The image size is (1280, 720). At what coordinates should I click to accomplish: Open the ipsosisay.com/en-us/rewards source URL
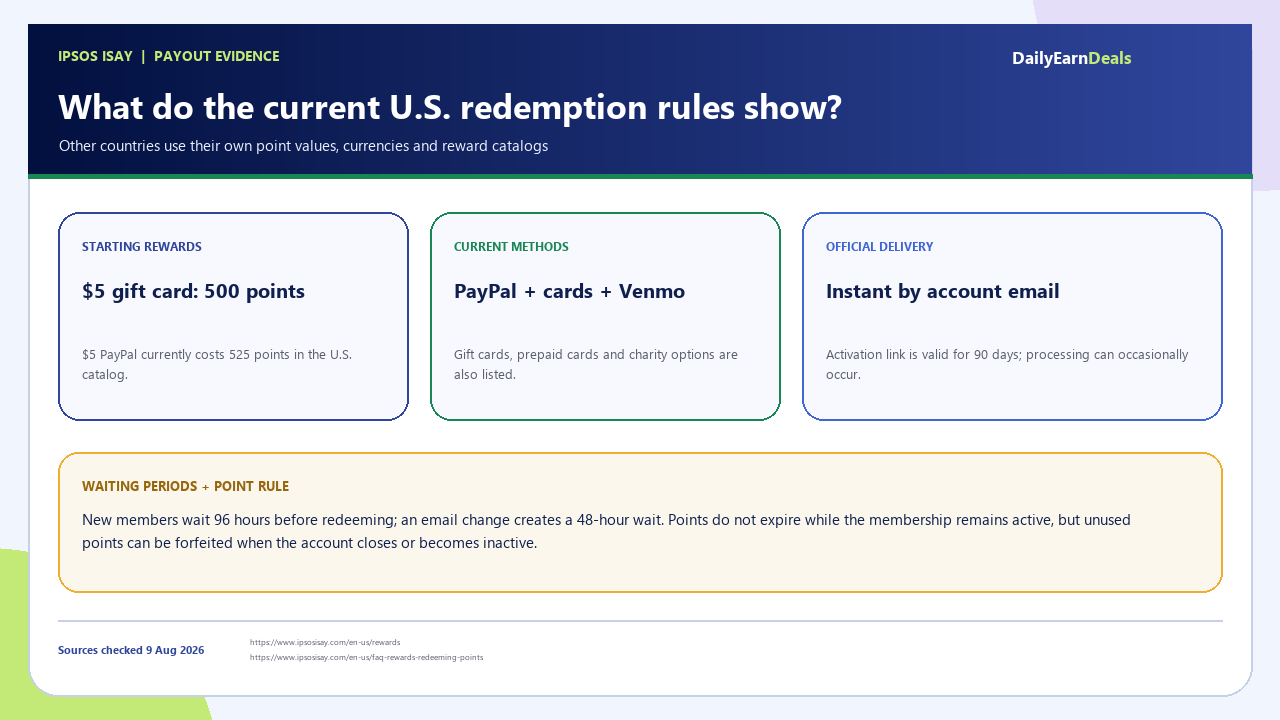[325, 642]
